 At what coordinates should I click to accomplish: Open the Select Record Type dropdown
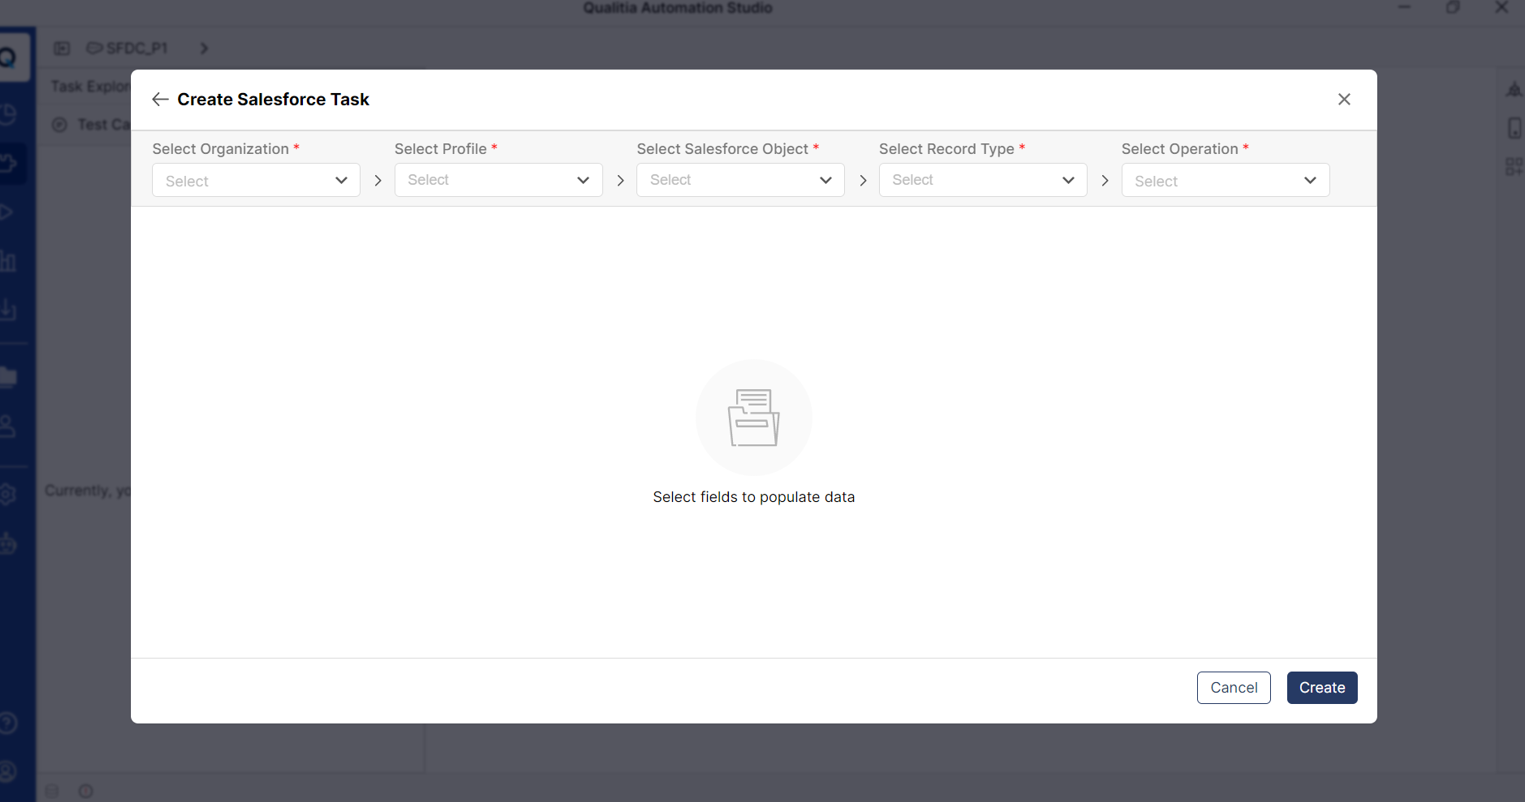[983, 180]
